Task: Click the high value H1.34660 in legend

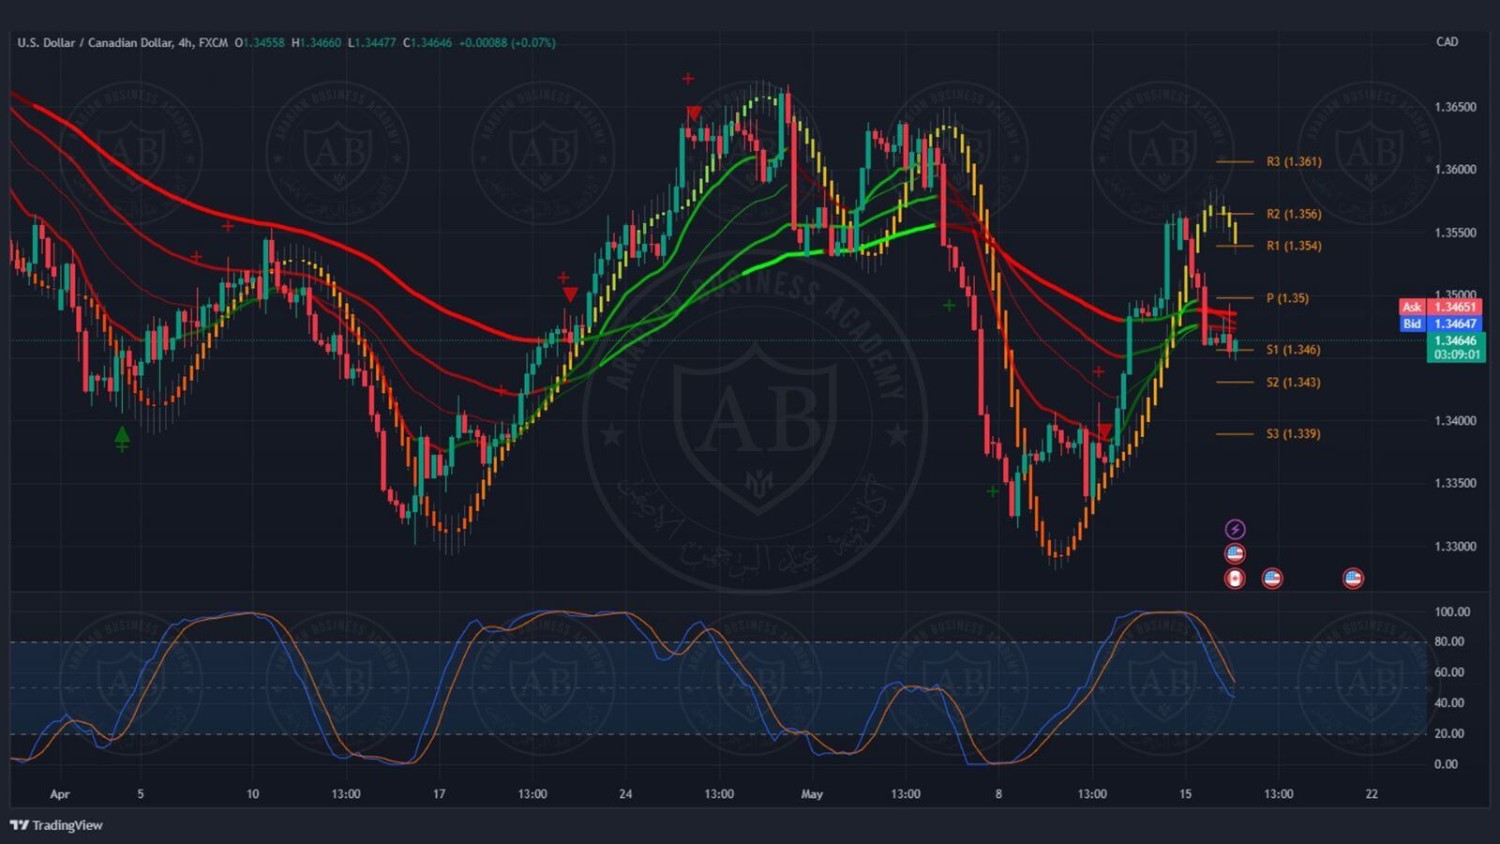Action: [x=316, y=43]
